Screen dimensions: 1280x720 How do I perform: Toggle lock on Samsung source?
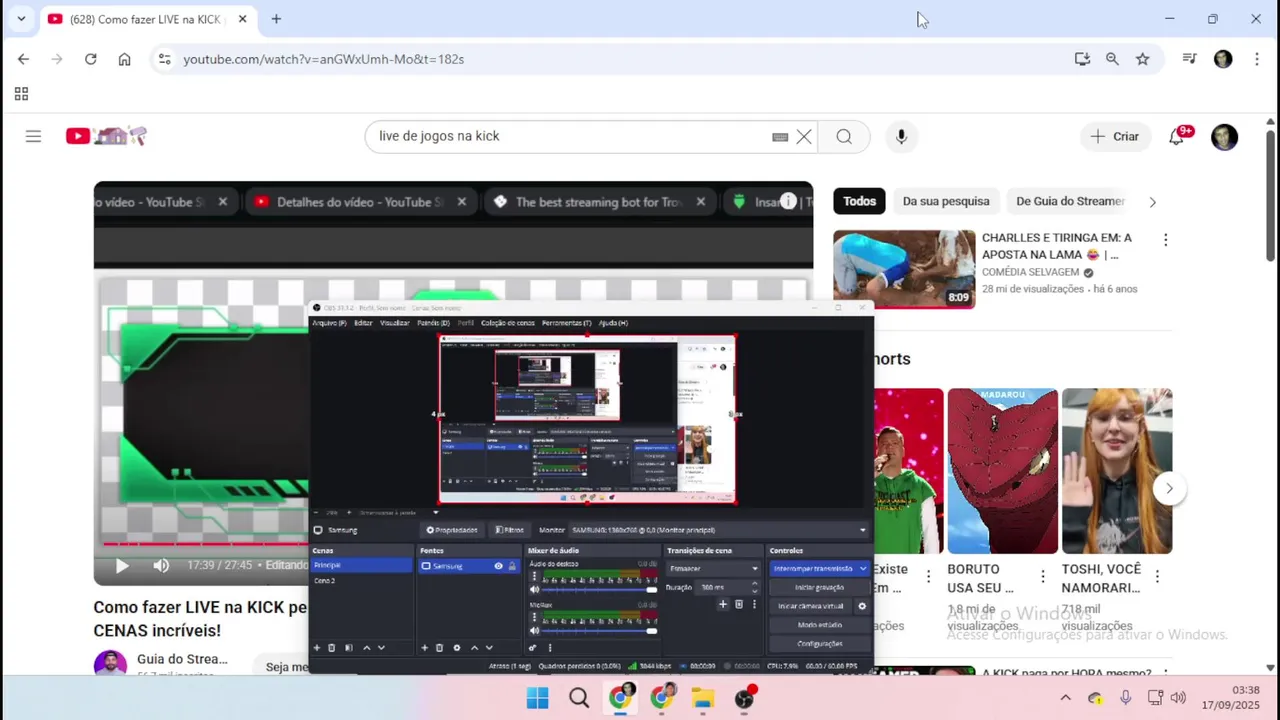[512, 566]
